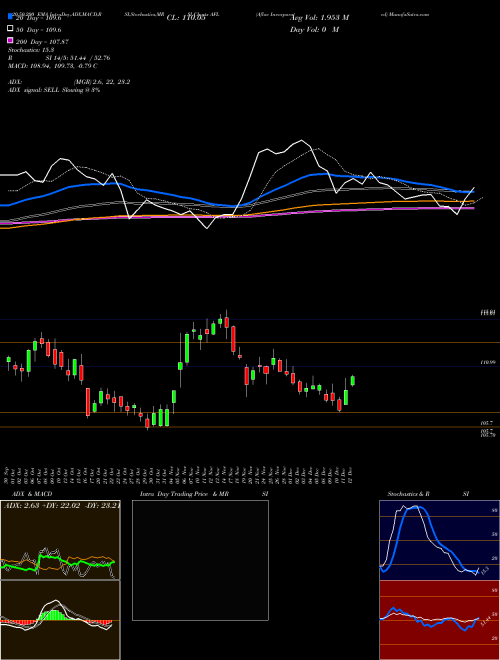Open the red RSI chart panel
The image size is (500, 660).
pyautogui.click(x=439, y=620)
